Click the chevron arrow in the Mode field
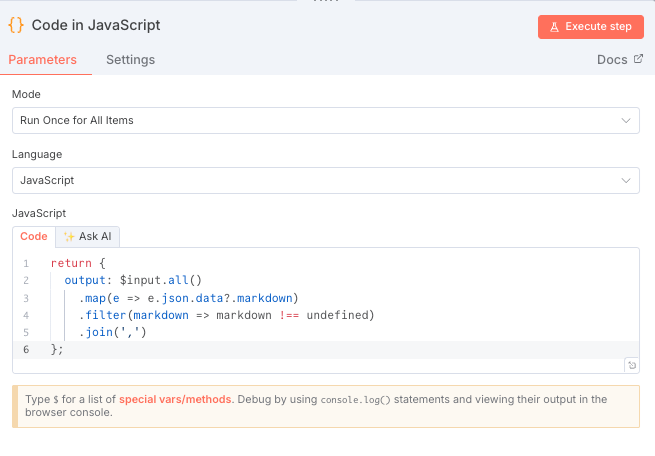The height and width of the screenshot is (456, 655). (626, 120)
